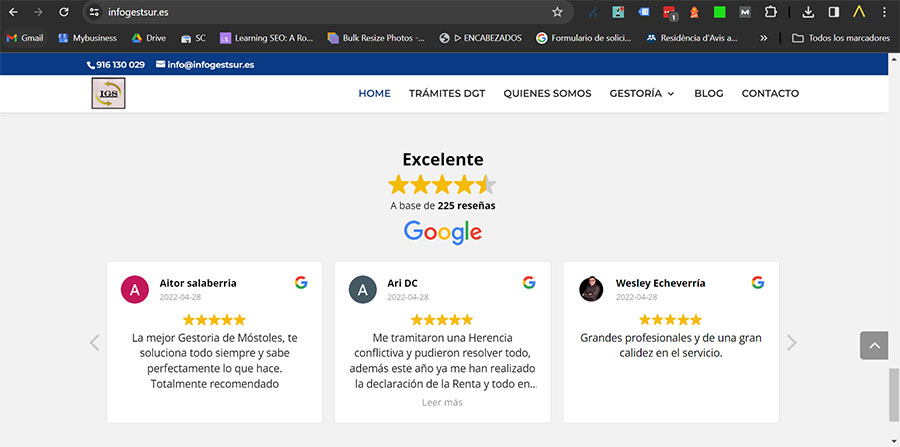900x447 pixels.
Task: Open the BLOG menu item
Action: click(709, 94)
